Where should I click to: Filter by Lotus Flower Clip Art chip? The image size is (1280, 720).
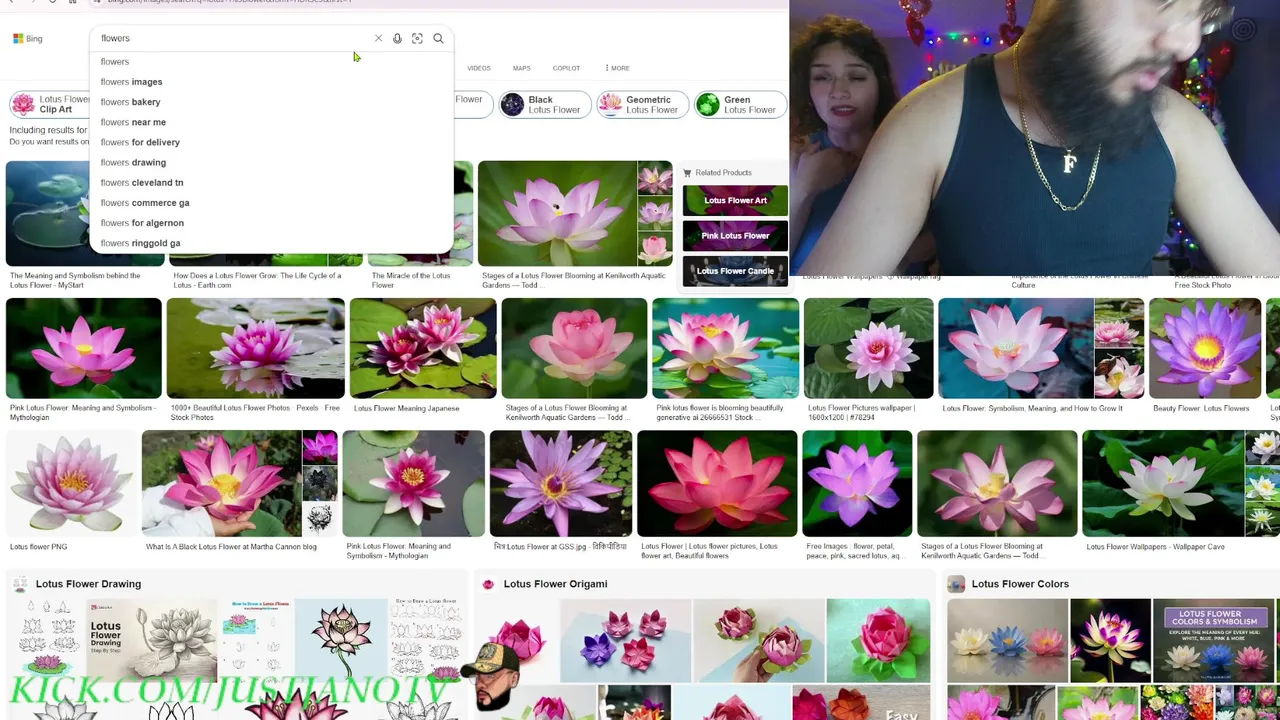(x=50, y=104)
